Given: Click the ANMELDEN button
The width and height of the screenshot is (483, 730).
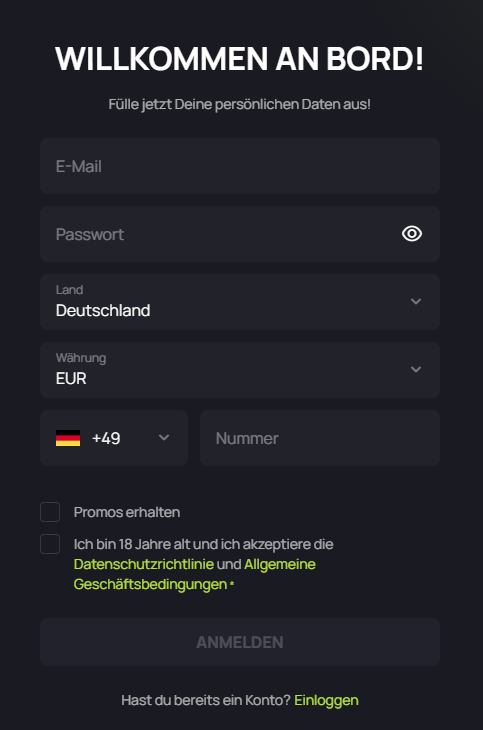Looking at the screenshot, I should [x=240, y=642].
